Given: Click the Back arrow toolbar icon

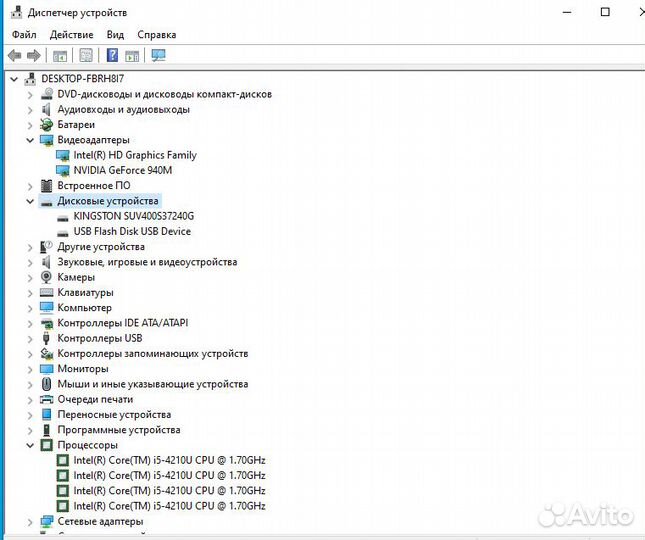Looking at the screenshot, I should click(15, 55).
